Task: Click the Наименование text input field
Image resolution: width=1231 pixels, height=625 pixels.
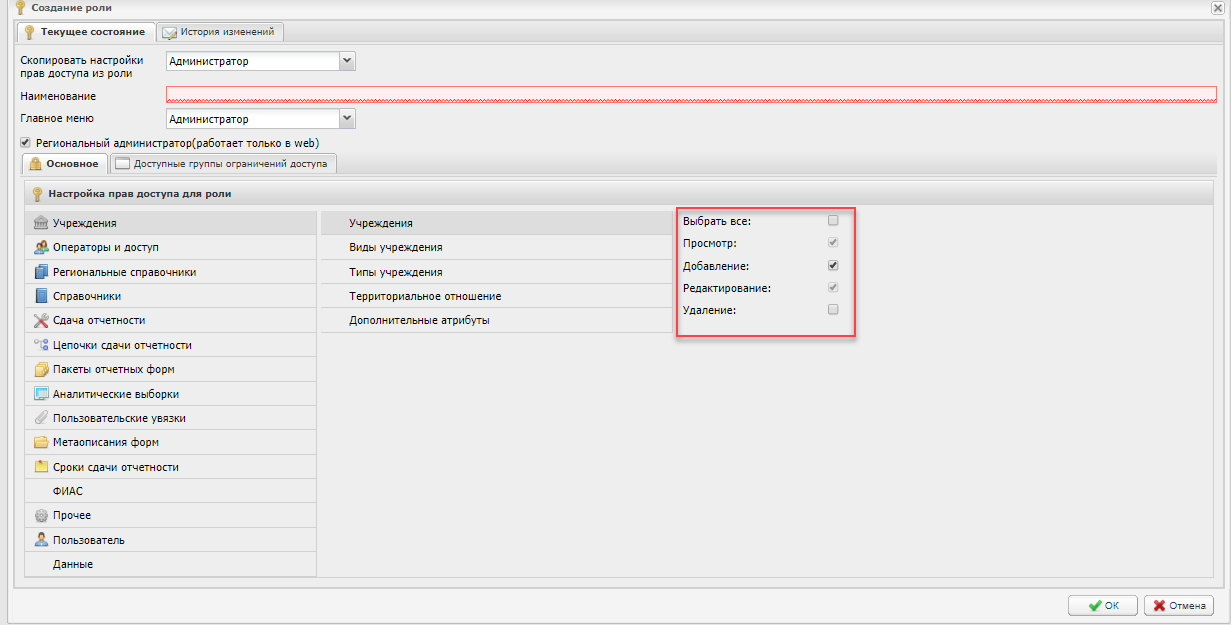Action: (x=690, y=95)
